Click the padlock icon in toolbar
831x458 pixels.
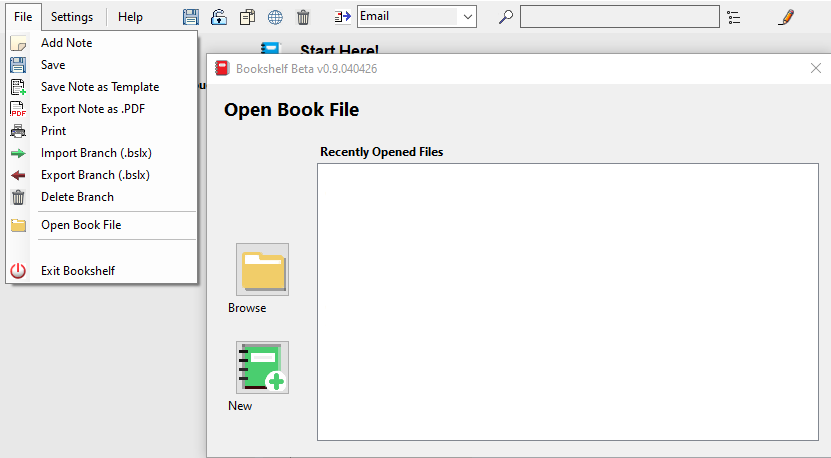[x=218, y=17]
